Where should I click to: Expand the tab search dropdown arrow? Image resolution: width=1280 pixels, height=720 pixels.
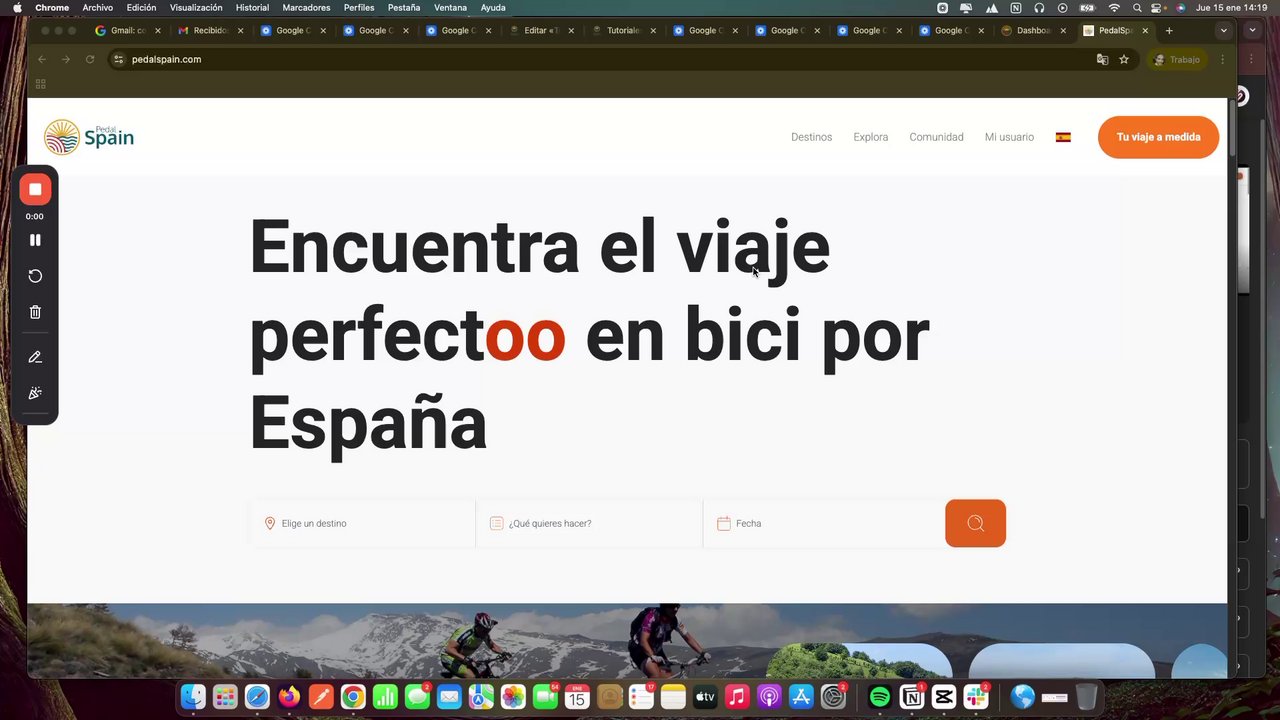pyautogui.click(x=1223, y=30)
